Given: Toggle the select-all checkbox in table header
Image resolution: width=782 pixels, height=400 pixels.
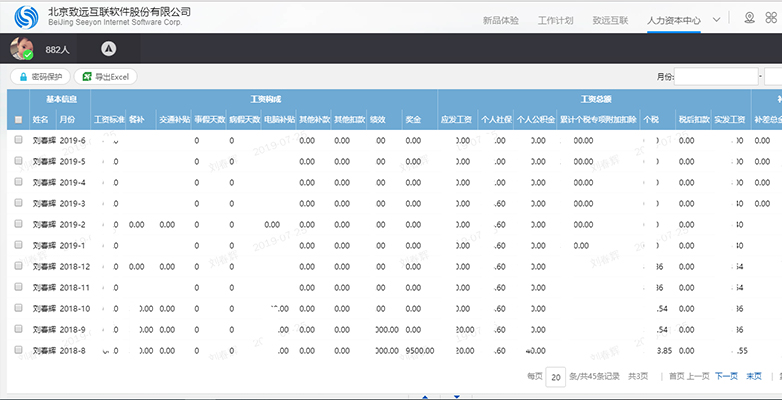Looking at the screenshot, I should click(18, 119).
